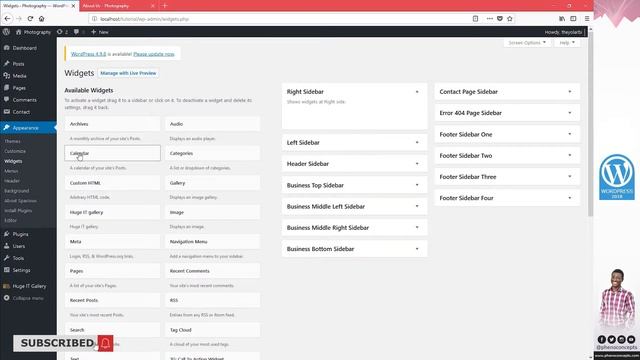
Task: Click browser back arrow
Action: tap(7, 19)
